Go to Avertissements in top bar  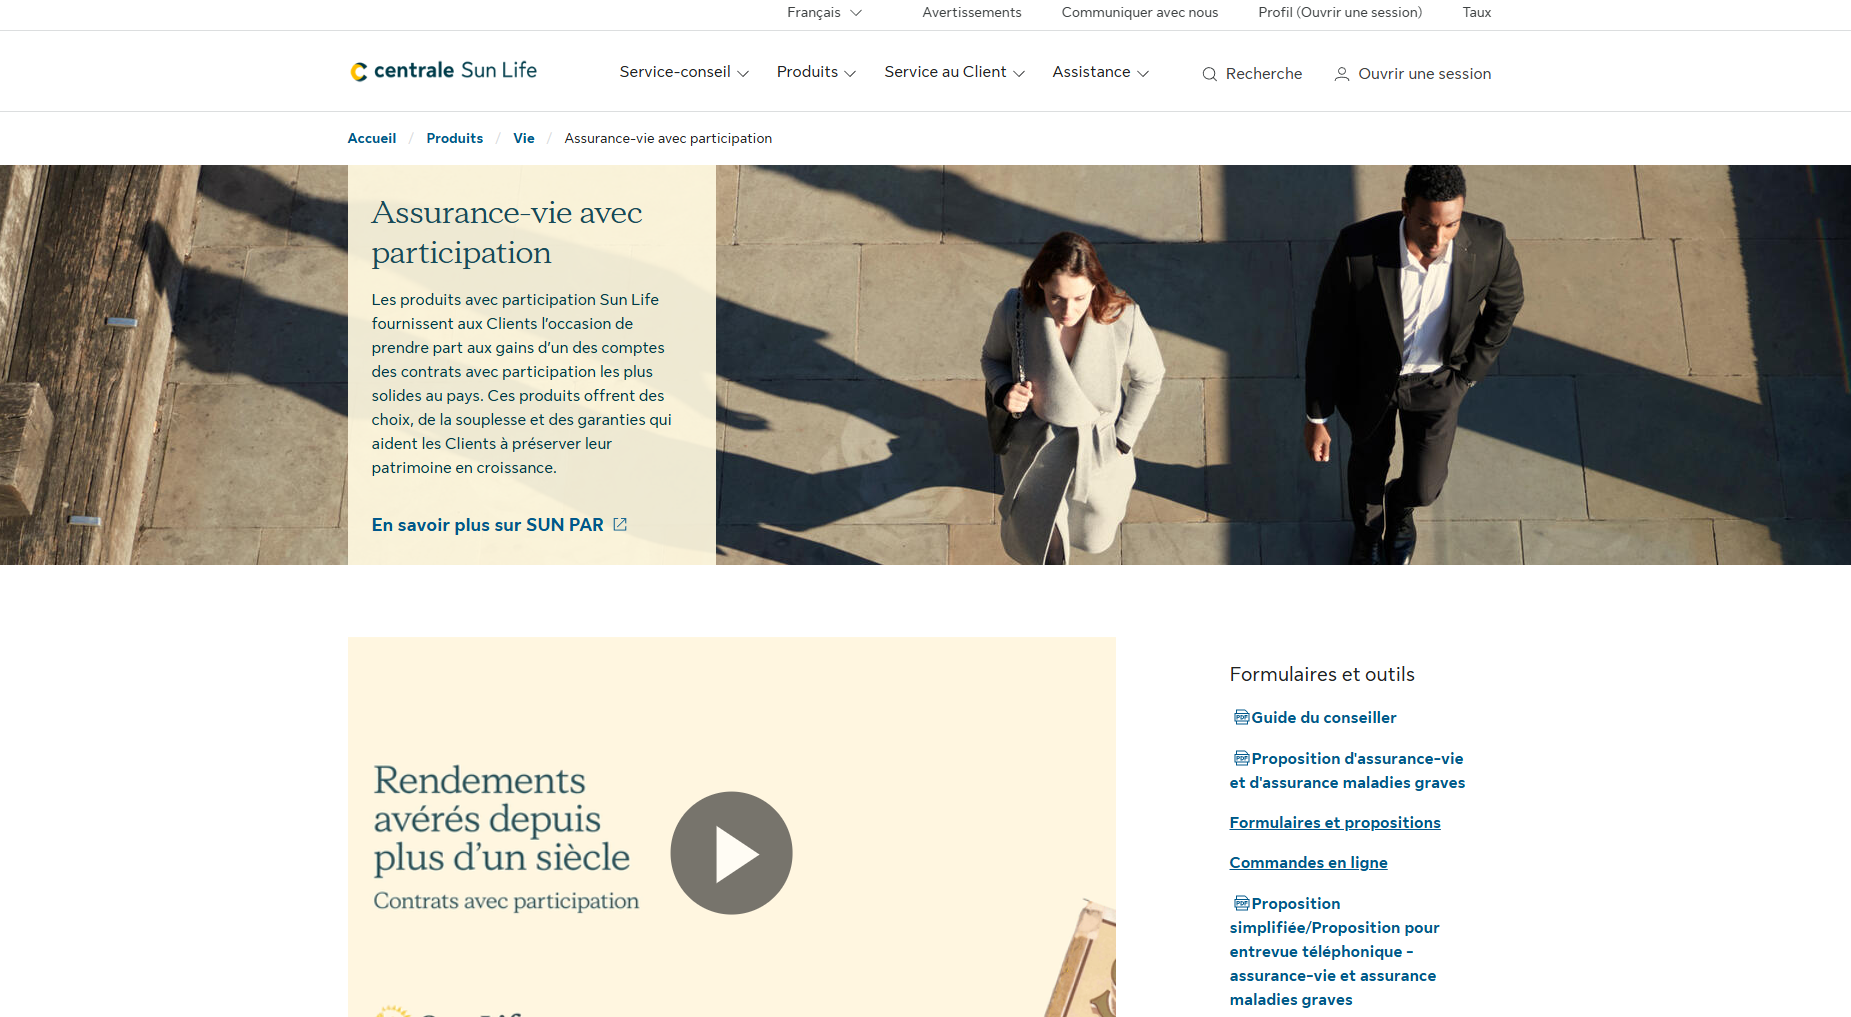971,13
